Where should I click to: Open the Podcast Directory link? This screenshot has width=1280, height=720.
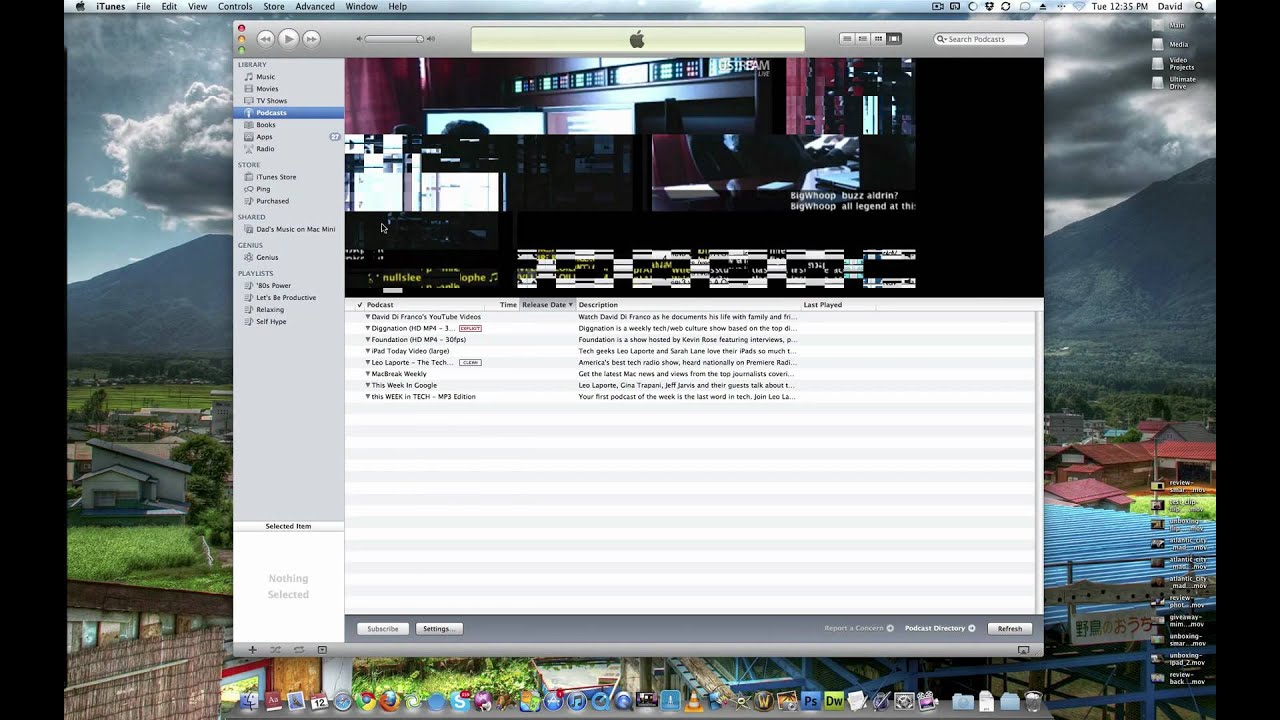[x=940, y=629]
